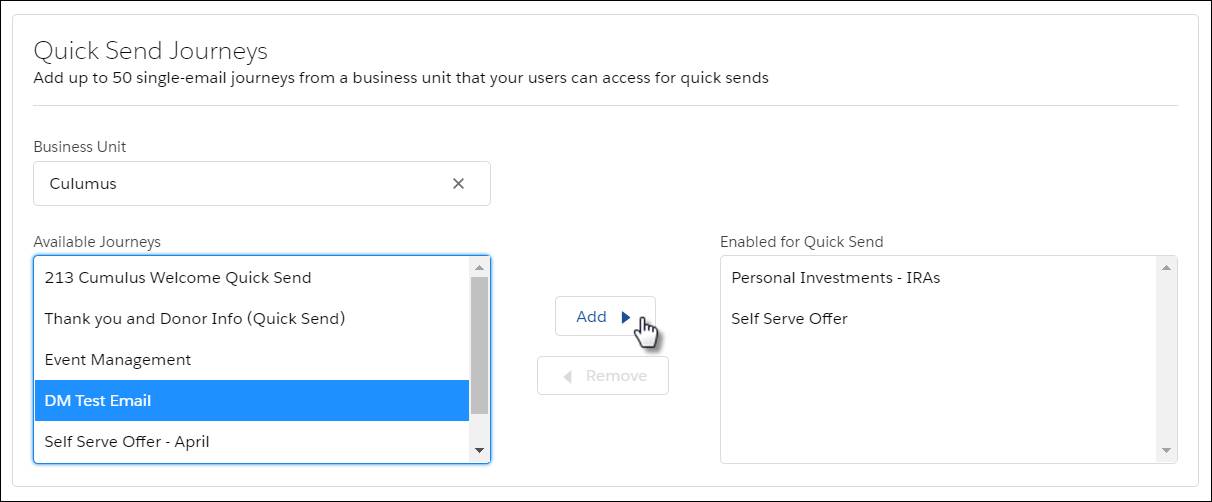This screenshot has height=502, width=1212.
Task: Select the DM Test Email journey
Action: point(252,400)
